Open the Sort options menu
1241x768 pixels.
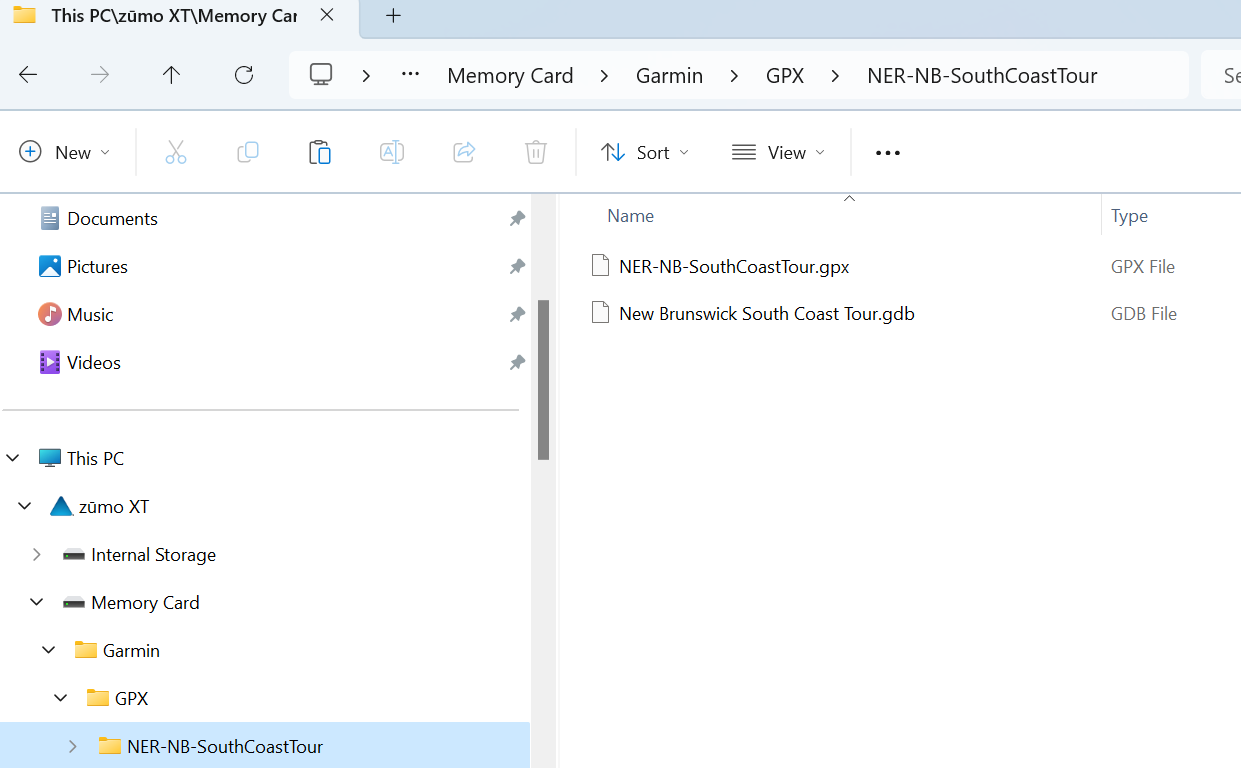(x=645, y=152)
